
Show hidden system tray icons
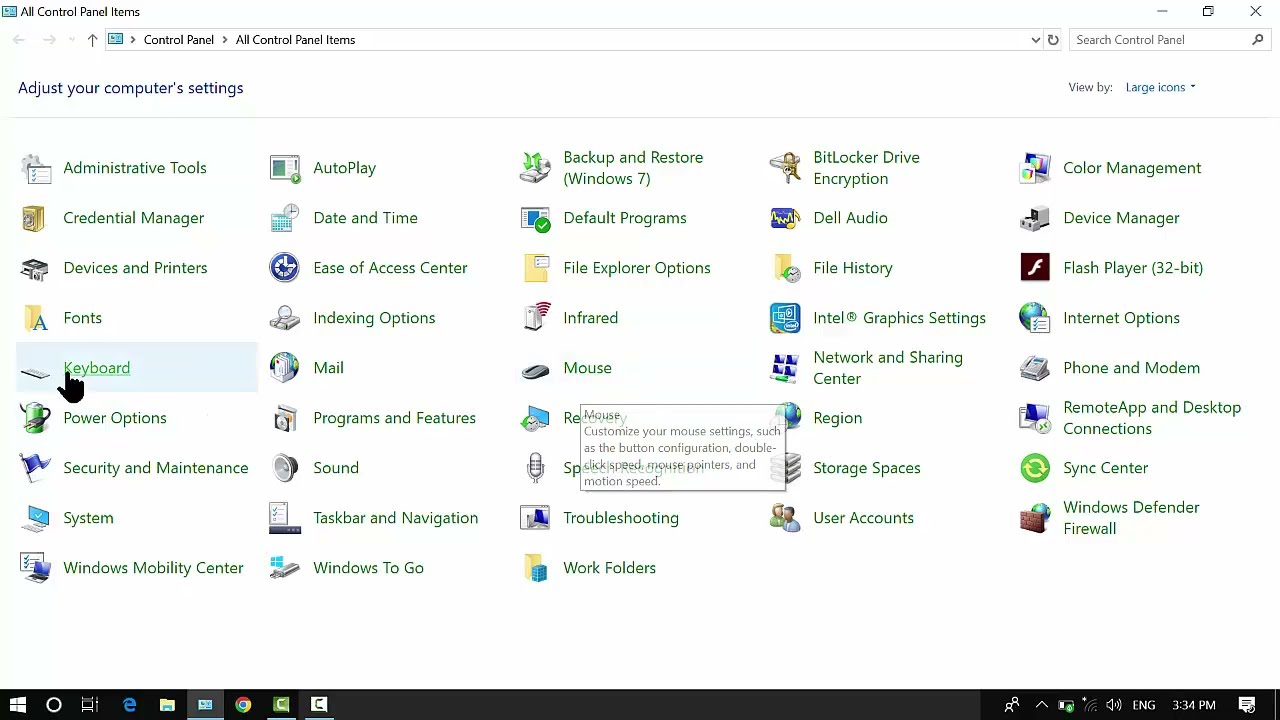pyautogui.click(x=1041, y=705)
